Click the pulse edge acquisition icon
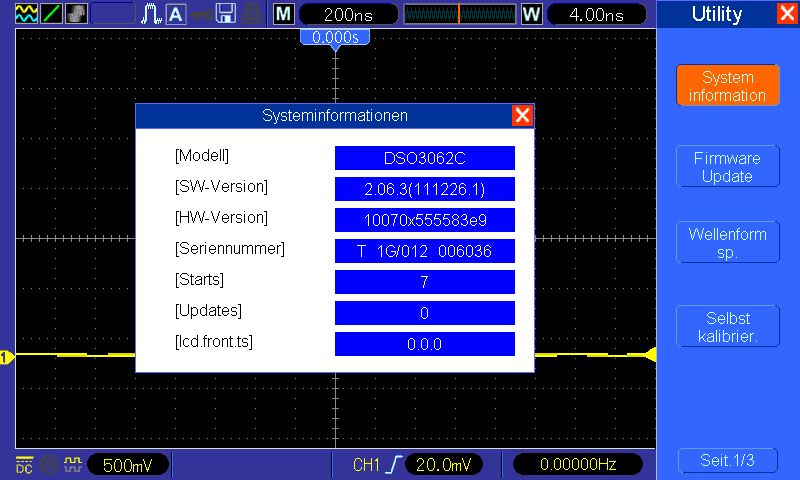The image size is (800, 480). (151, 14)
